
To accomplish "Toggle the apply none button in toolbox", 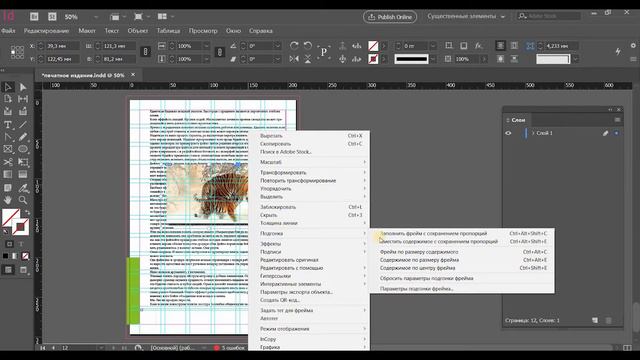I will (25, 256).
